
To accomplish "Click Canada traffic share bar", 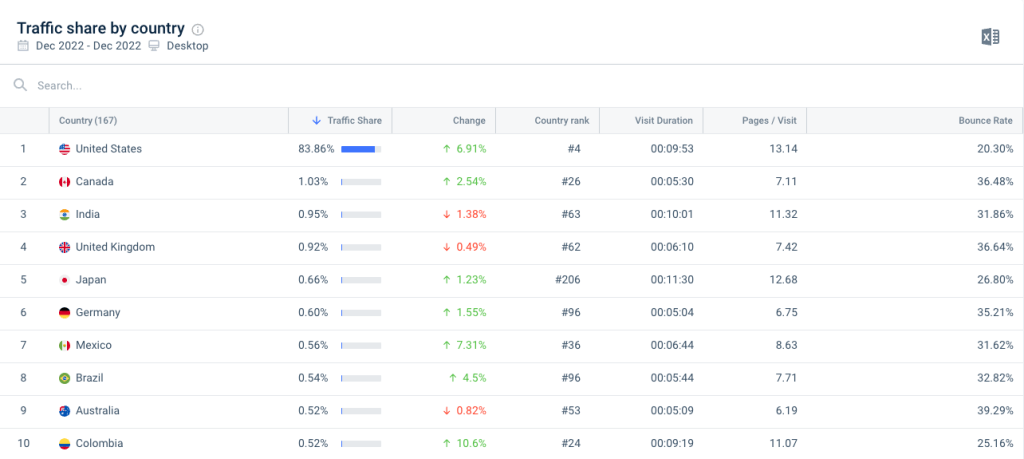I will (361, 182).
